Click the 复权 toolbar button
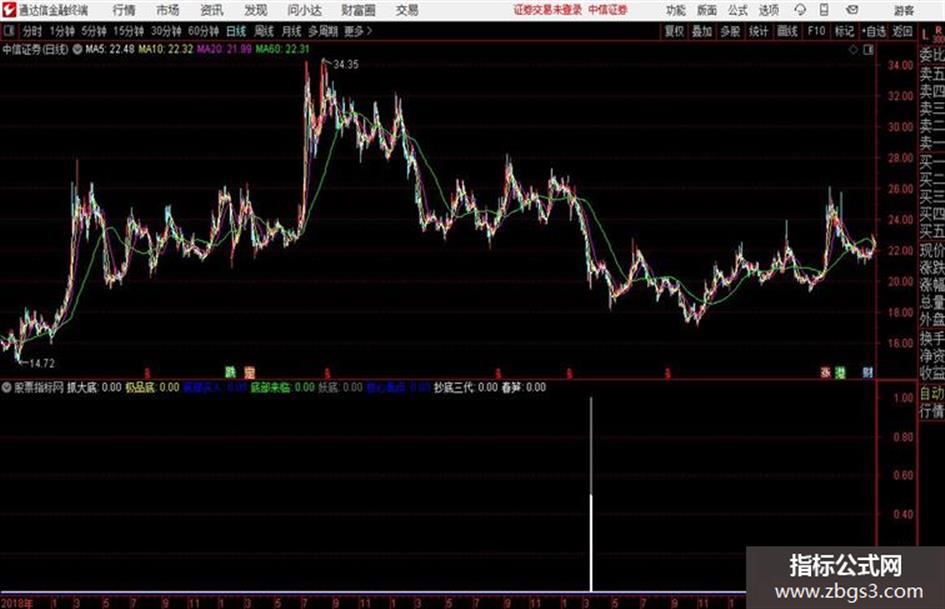The height and width of the screenshot is (609, 945). click(674, 31)
